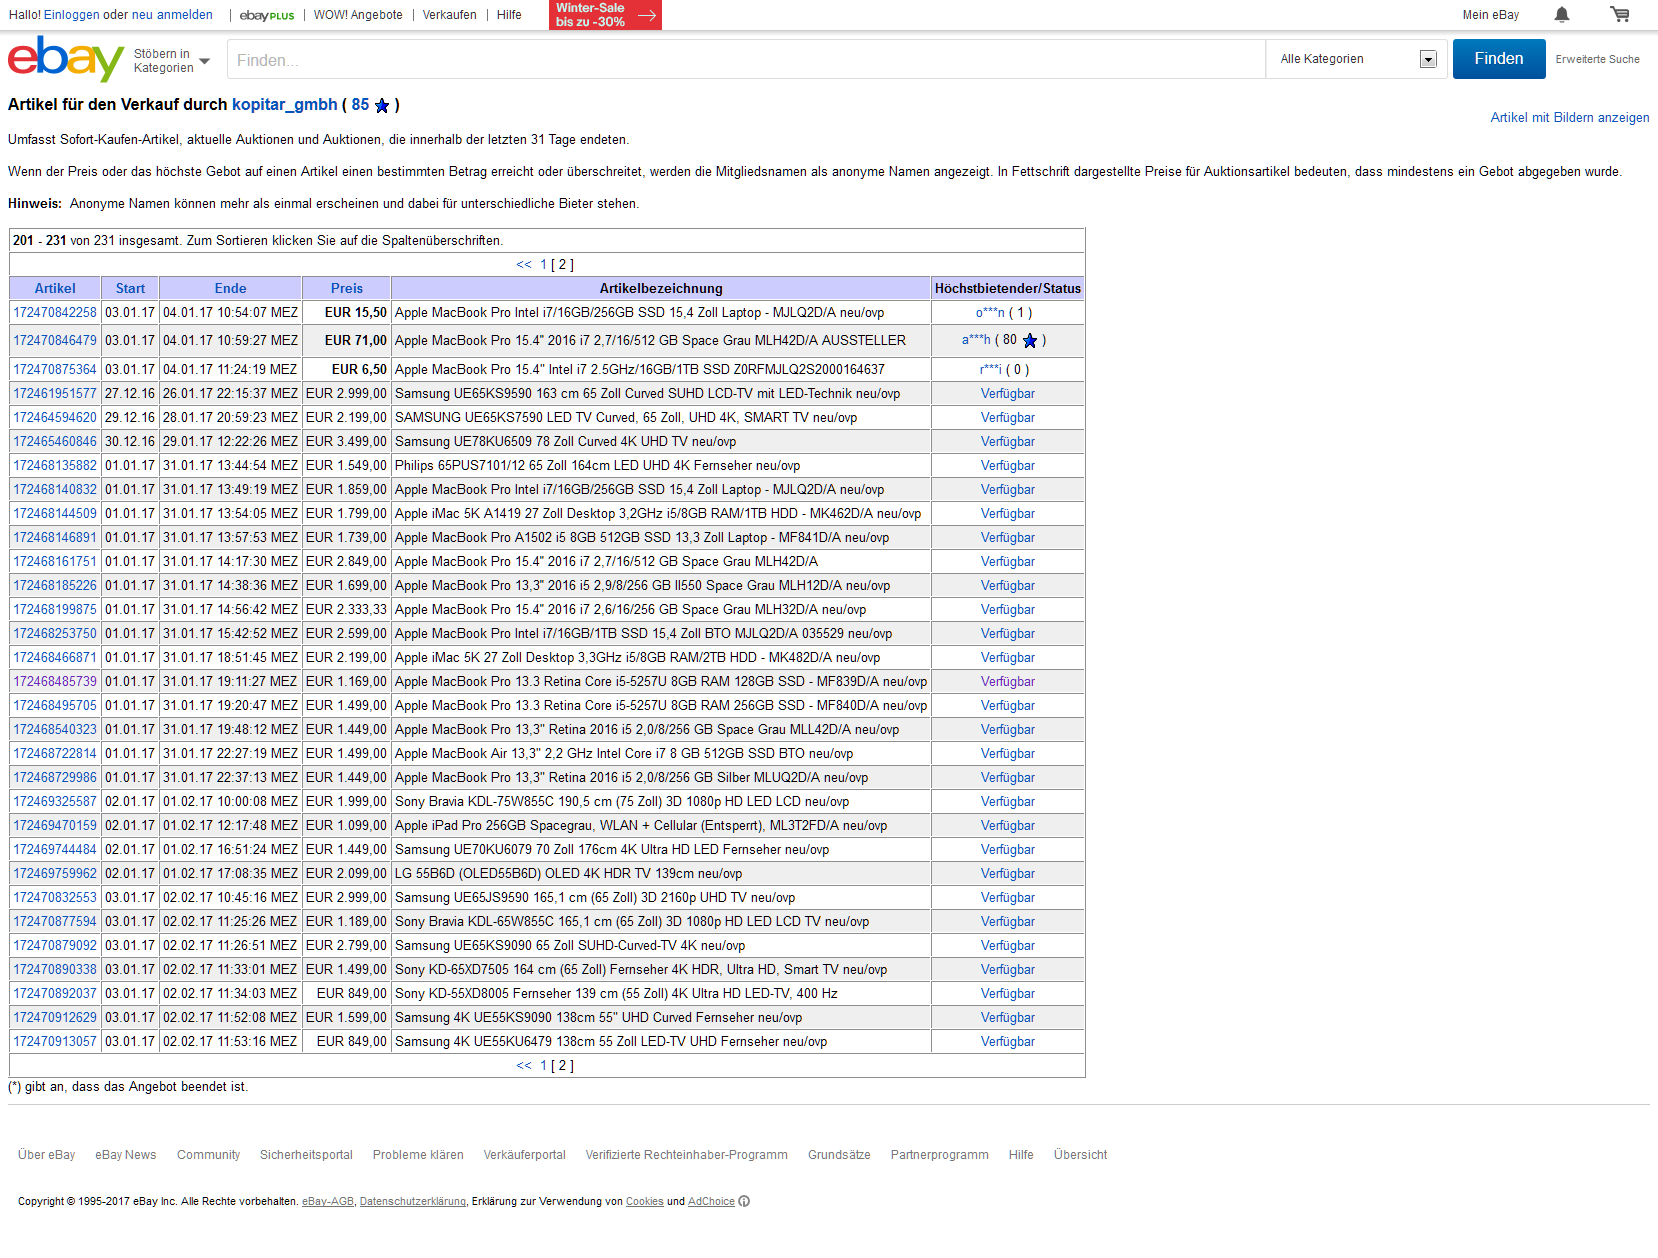Image resolution: width=1658 pixels, height=1258 pixels.
Task: Click the star beside bidder a***h
Action: click(1030, 341)
